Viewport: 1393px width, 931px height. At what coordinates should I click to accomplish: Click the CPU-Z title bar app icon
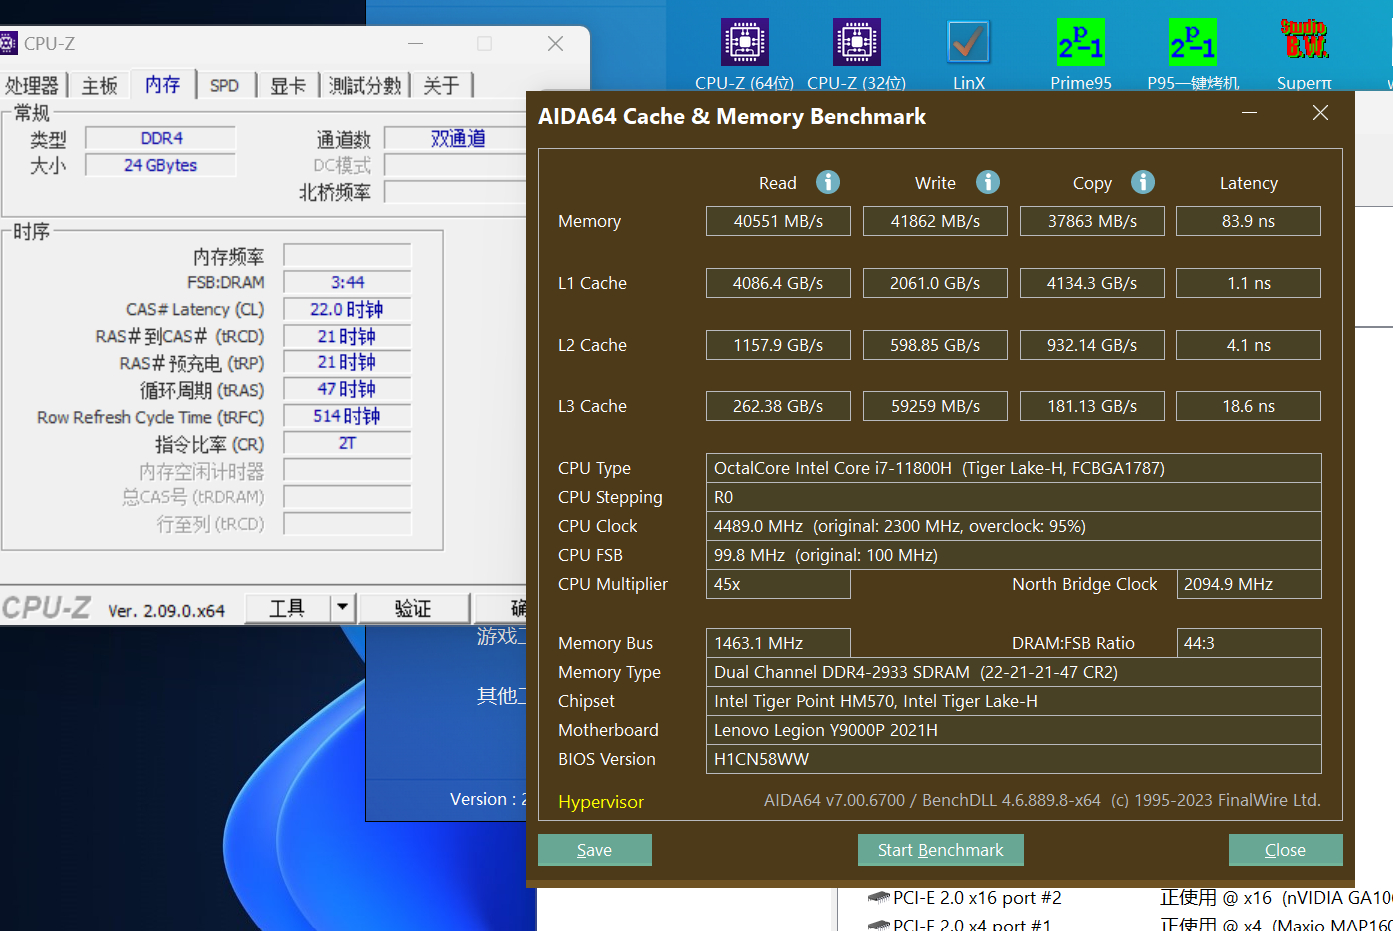[x=8, y=43]
